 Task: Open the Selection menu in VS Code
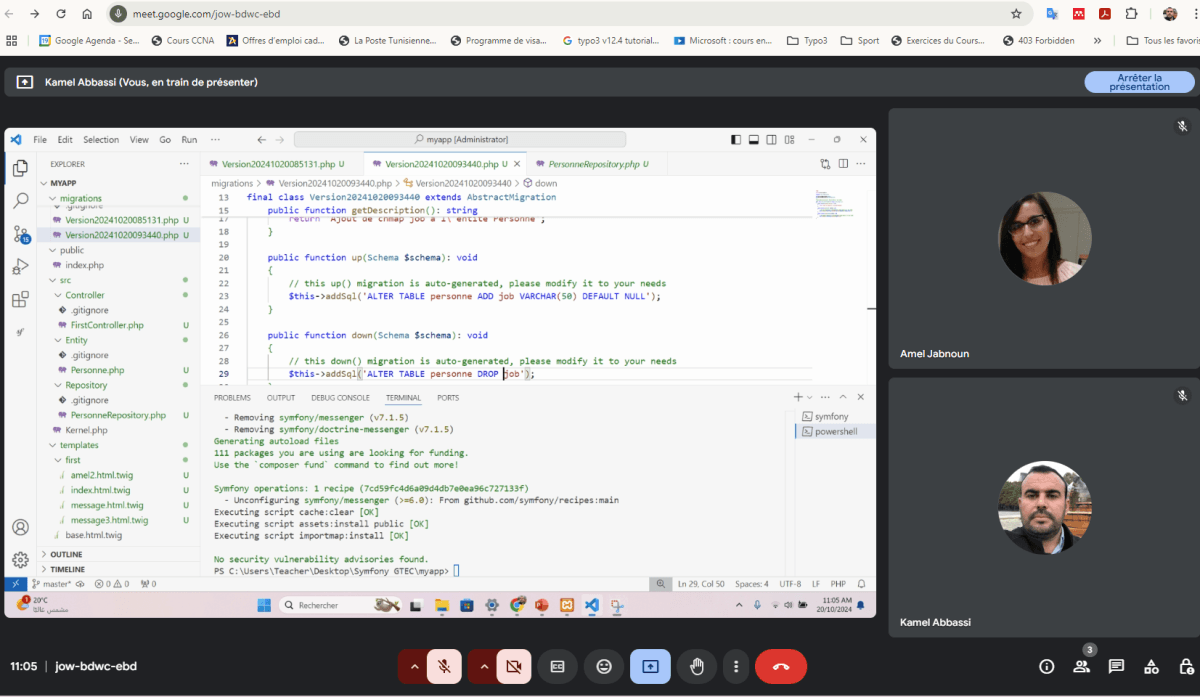pyautogui.click(x=101, y=140)
